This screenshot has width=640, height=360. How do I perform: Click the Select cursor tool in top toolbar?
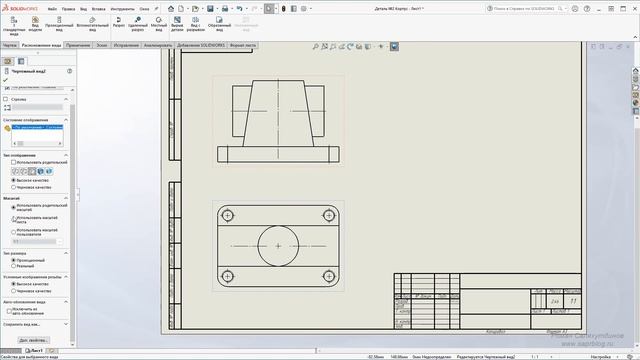[269, 9]
